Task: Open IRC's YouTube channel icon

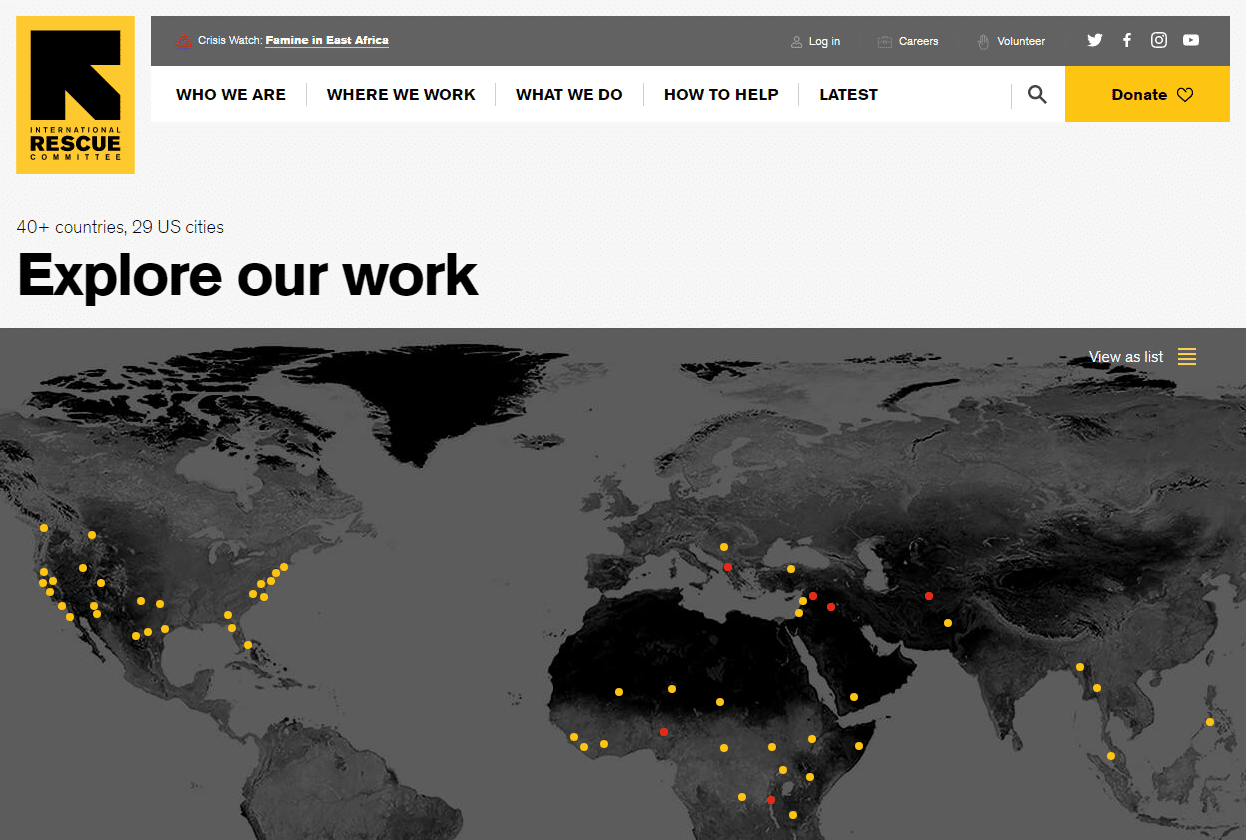Action: point(1190,40)
